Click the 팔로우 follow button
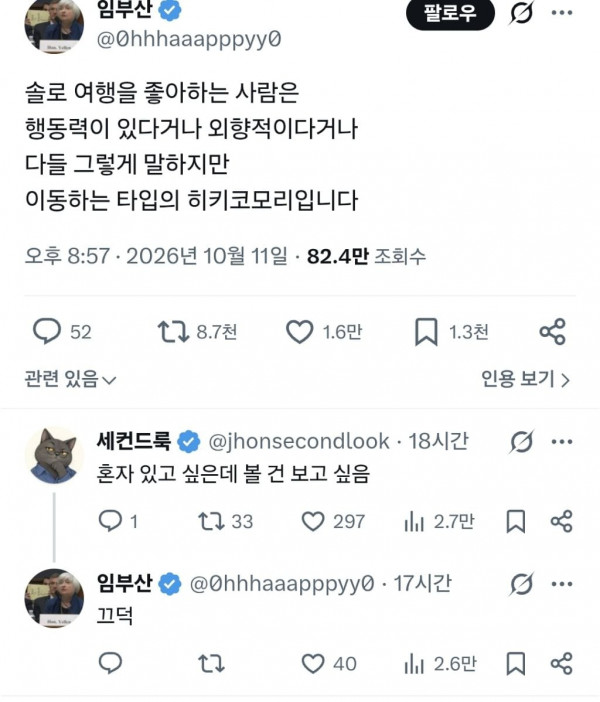 tap(450, 13)
